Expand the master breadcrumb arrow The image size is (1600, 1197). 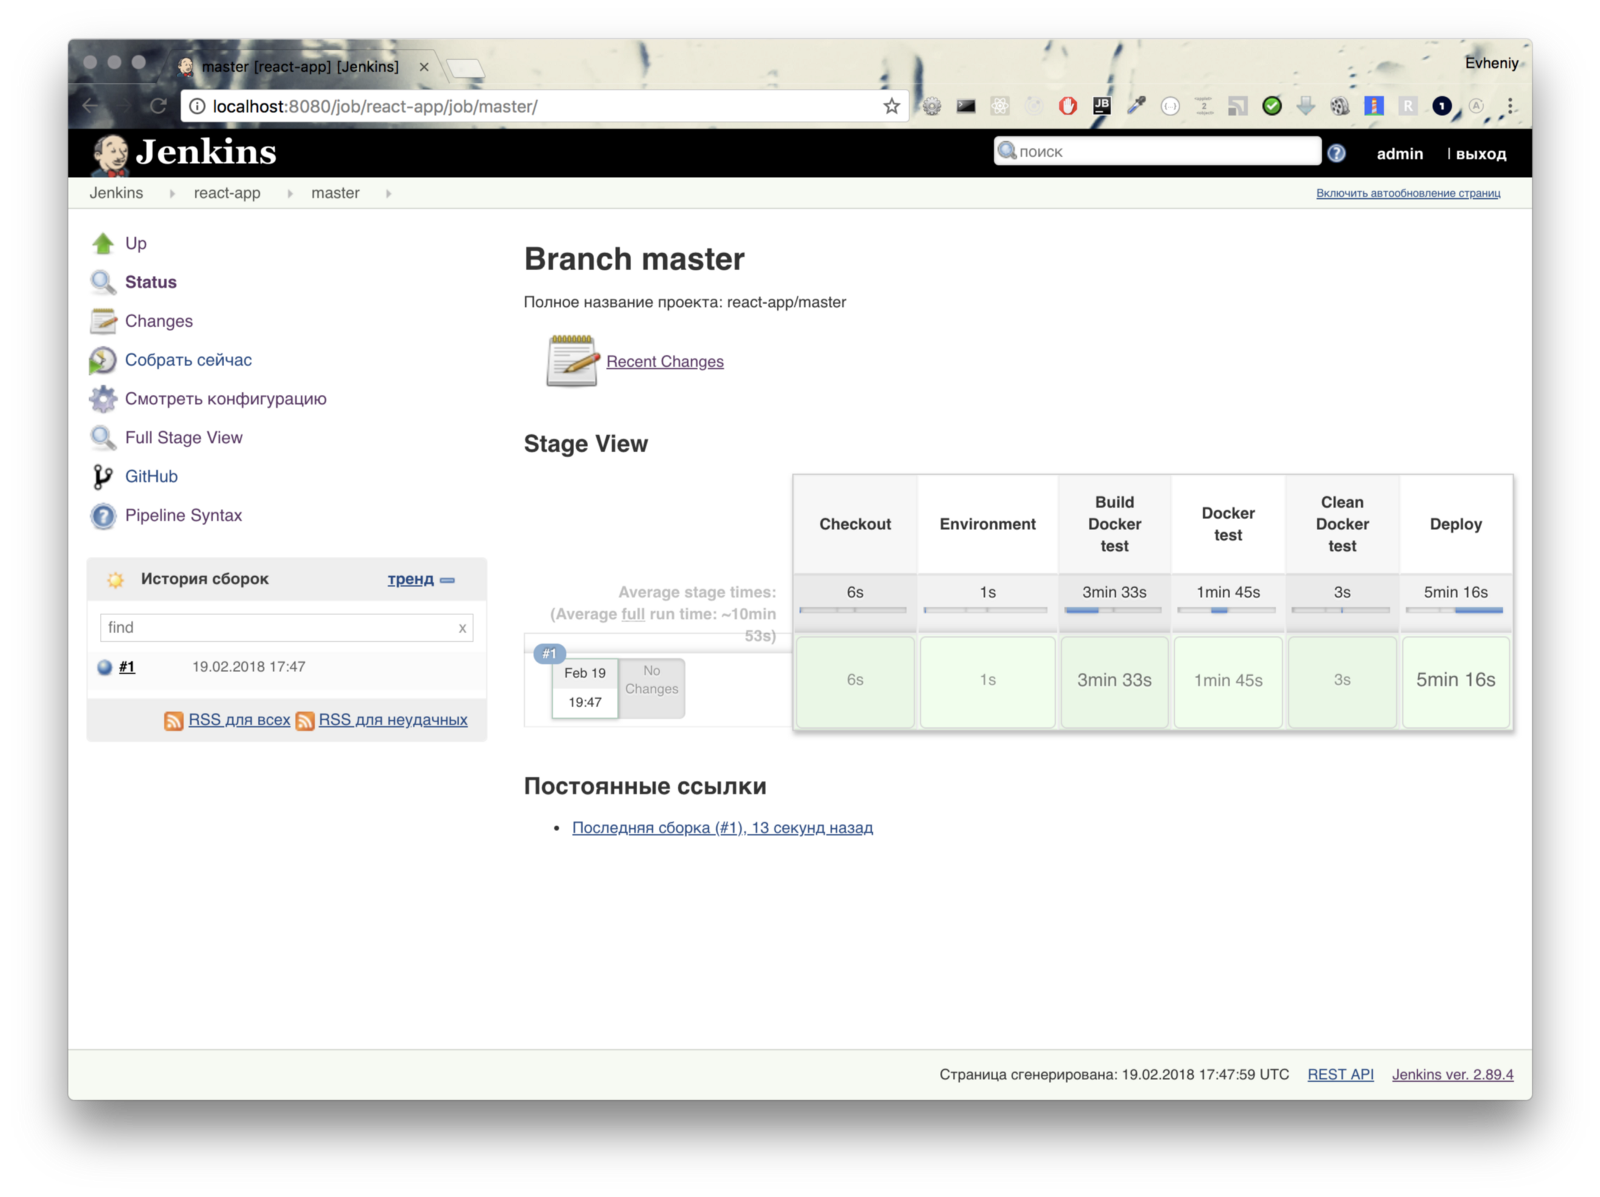[388, 194]
